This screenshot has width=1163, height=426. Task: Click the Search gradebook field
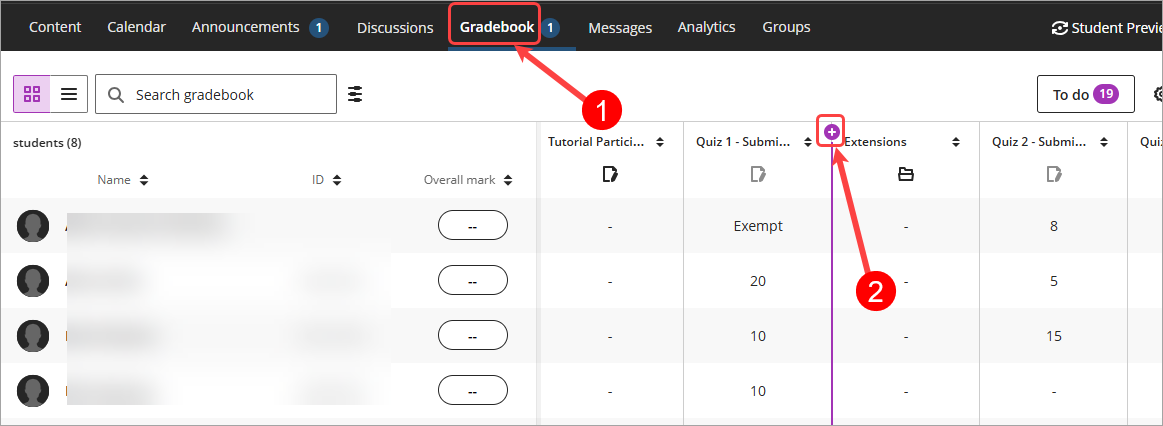pyautogui.click(x=216, y=94)
